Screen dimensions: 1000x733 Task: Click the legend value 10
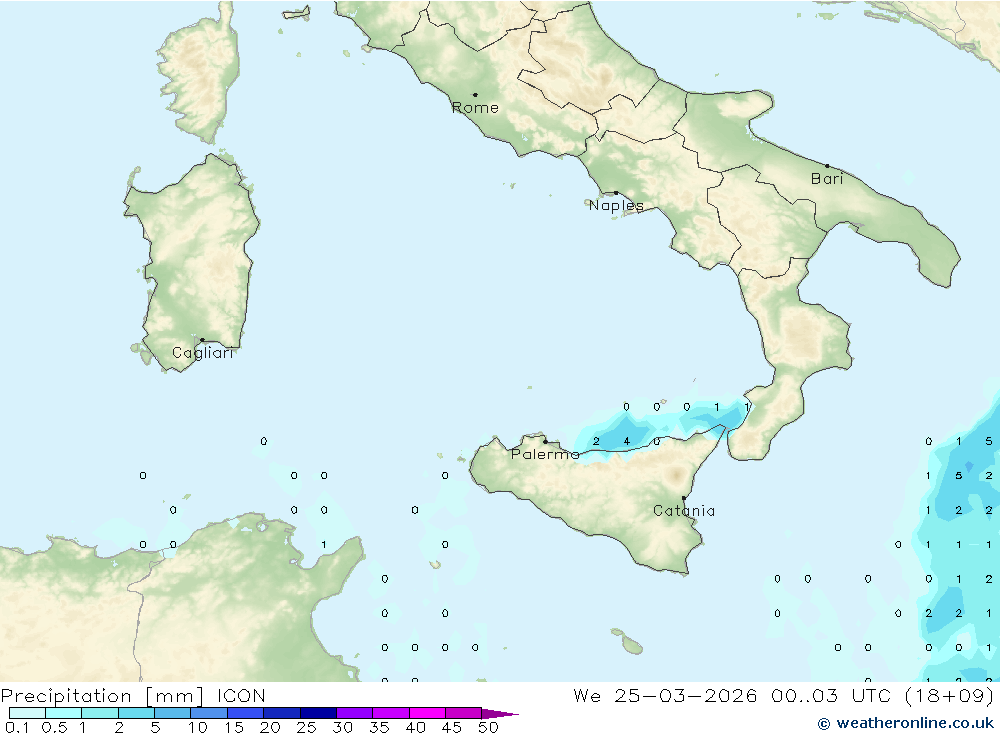[x=198, y=727]
